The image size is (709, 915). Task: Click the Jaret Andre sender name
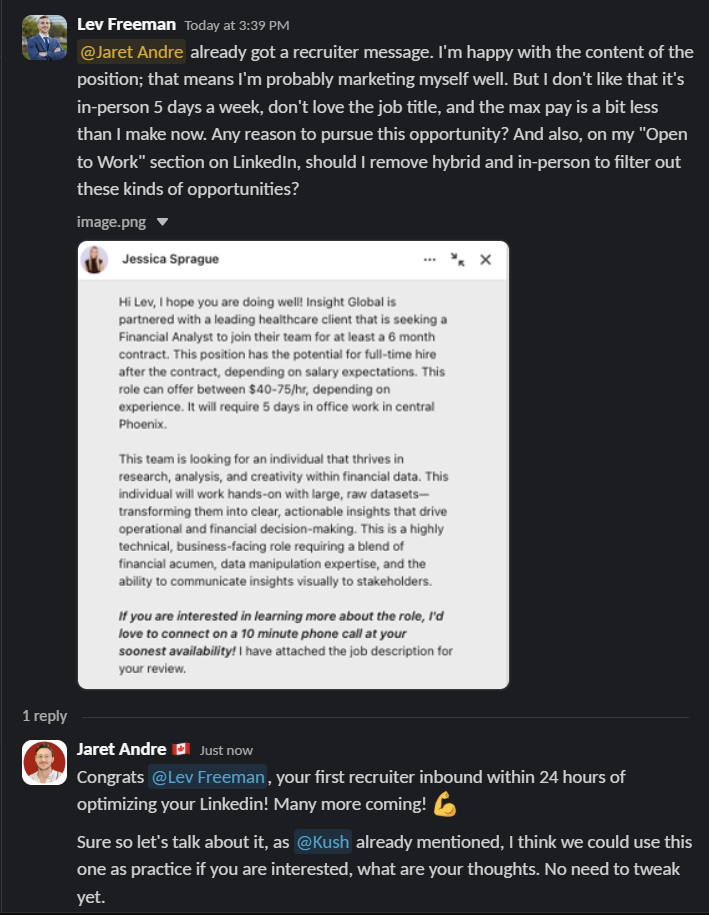(x=122, y=749)
